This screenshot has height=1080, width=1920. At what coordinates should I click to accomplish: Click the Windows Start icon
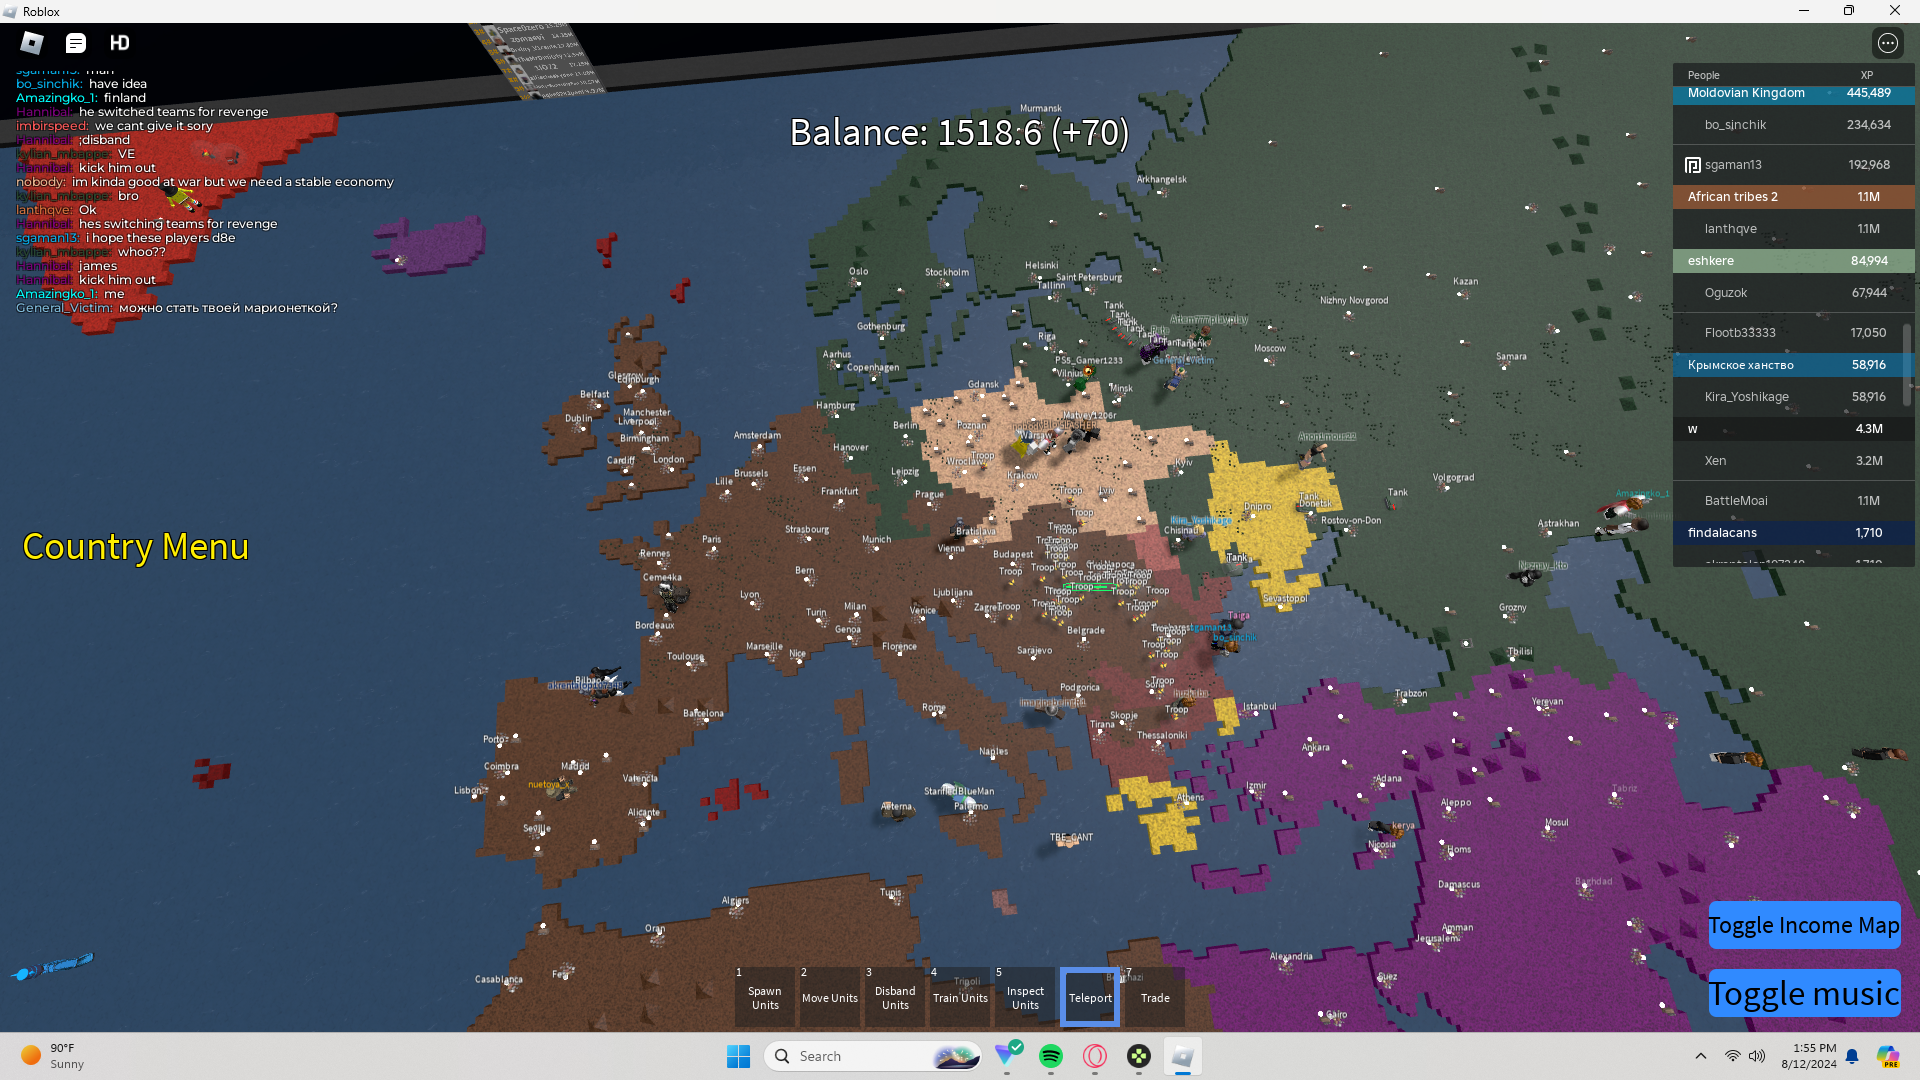(738, 1056)
